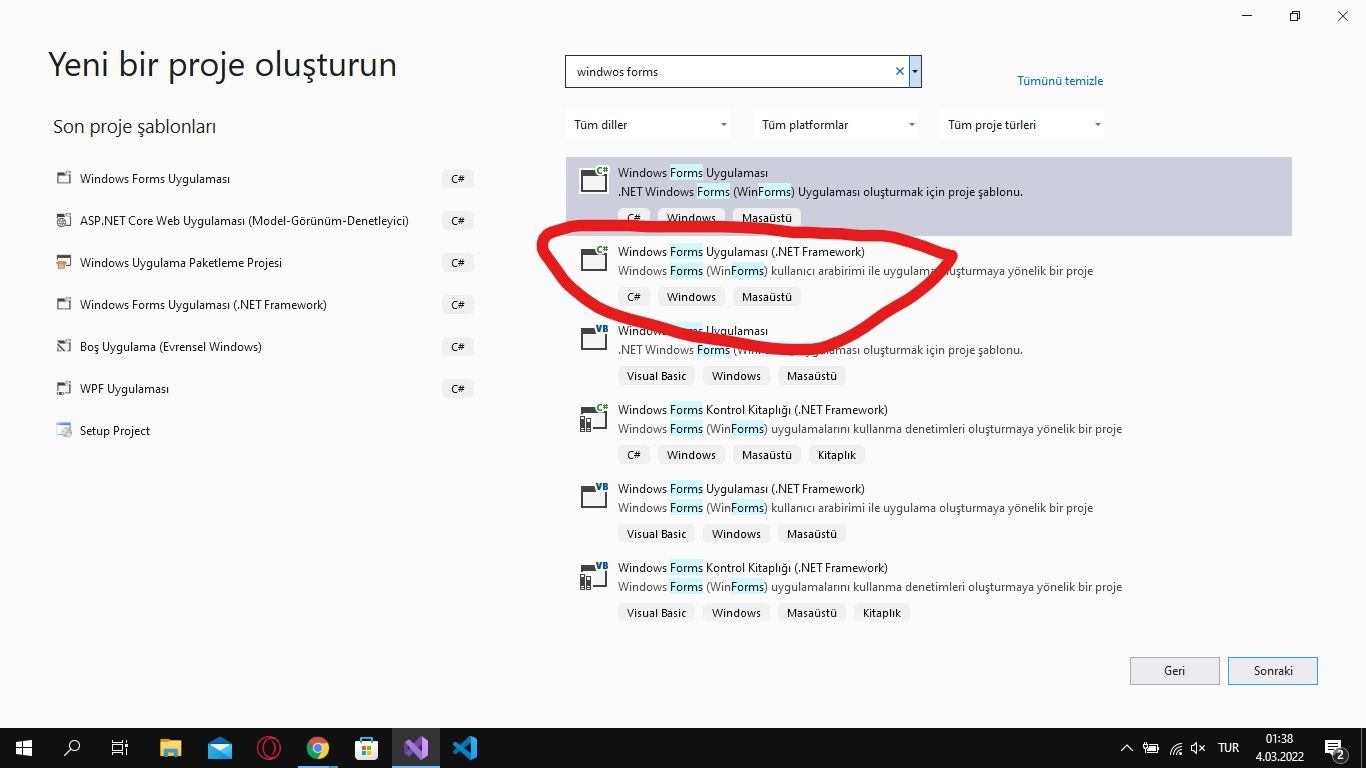This screenshot has width=1366, height=768.
Task: Open the Tüm diller language filter
Action: (650, 125)
